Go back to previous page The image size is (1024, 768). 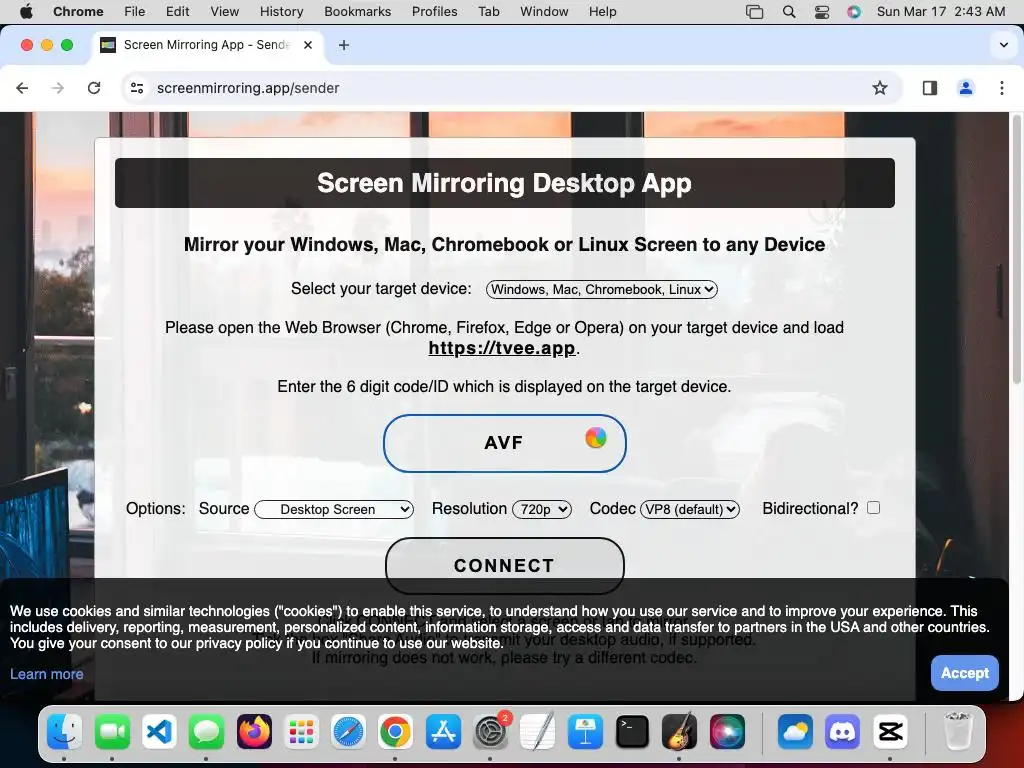[22, 88]
